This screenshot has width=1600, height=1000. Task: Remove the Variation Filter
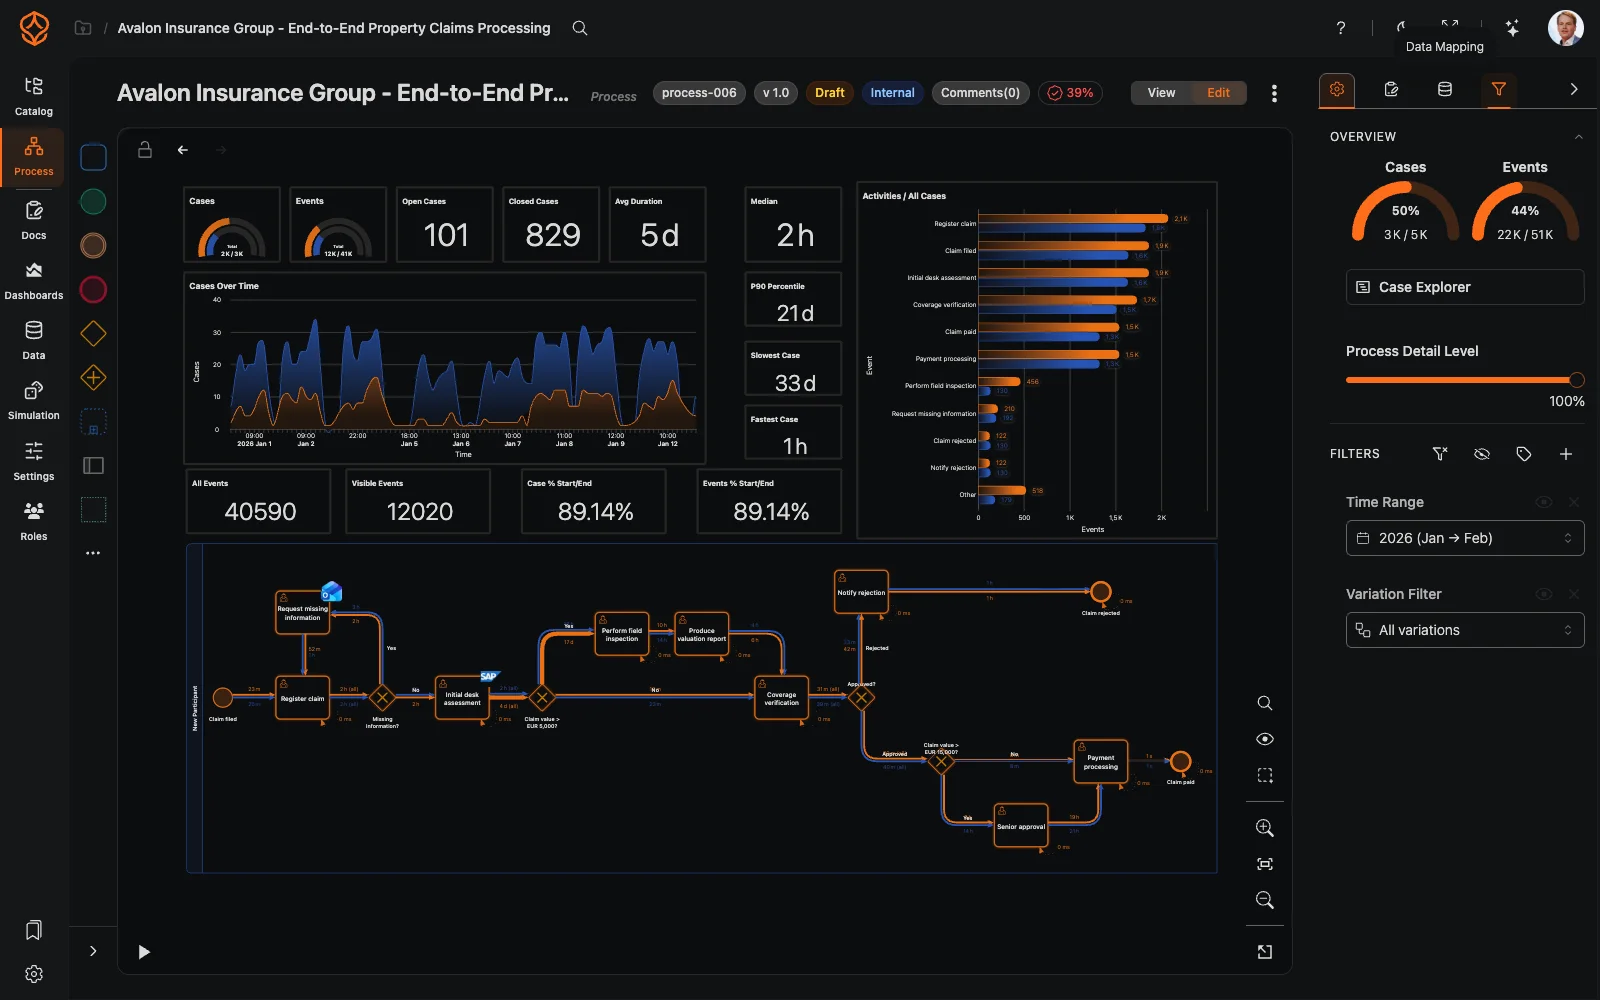[1574, 594]
